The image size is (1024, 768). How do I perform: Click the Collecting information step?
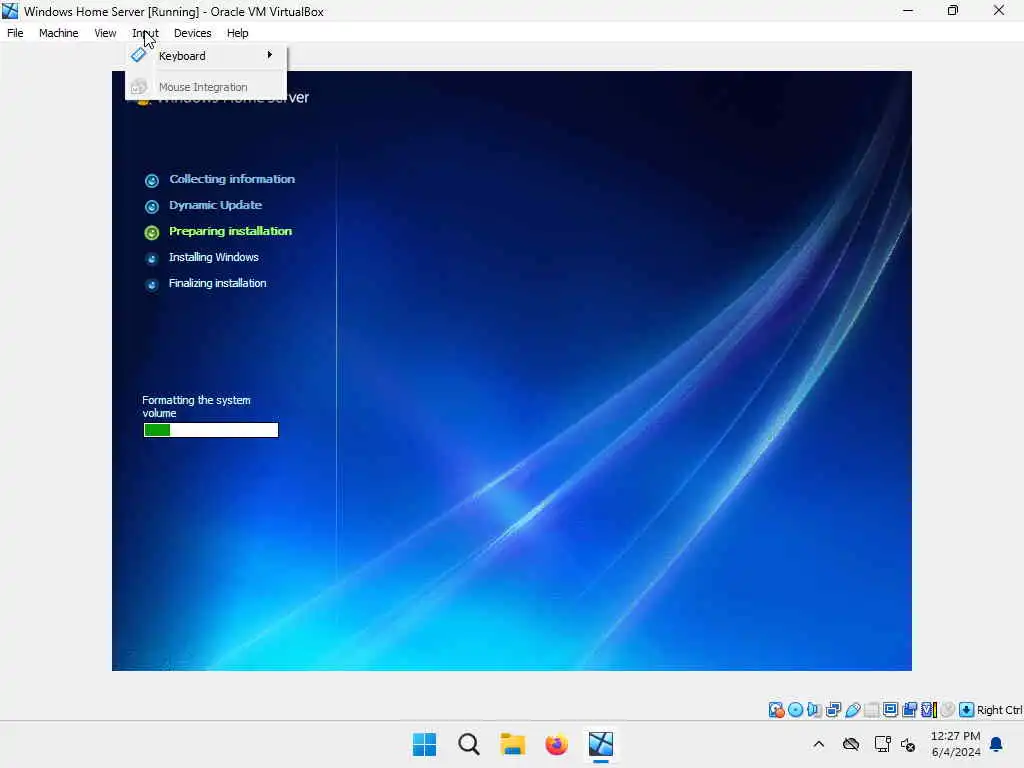coord(232,179)
